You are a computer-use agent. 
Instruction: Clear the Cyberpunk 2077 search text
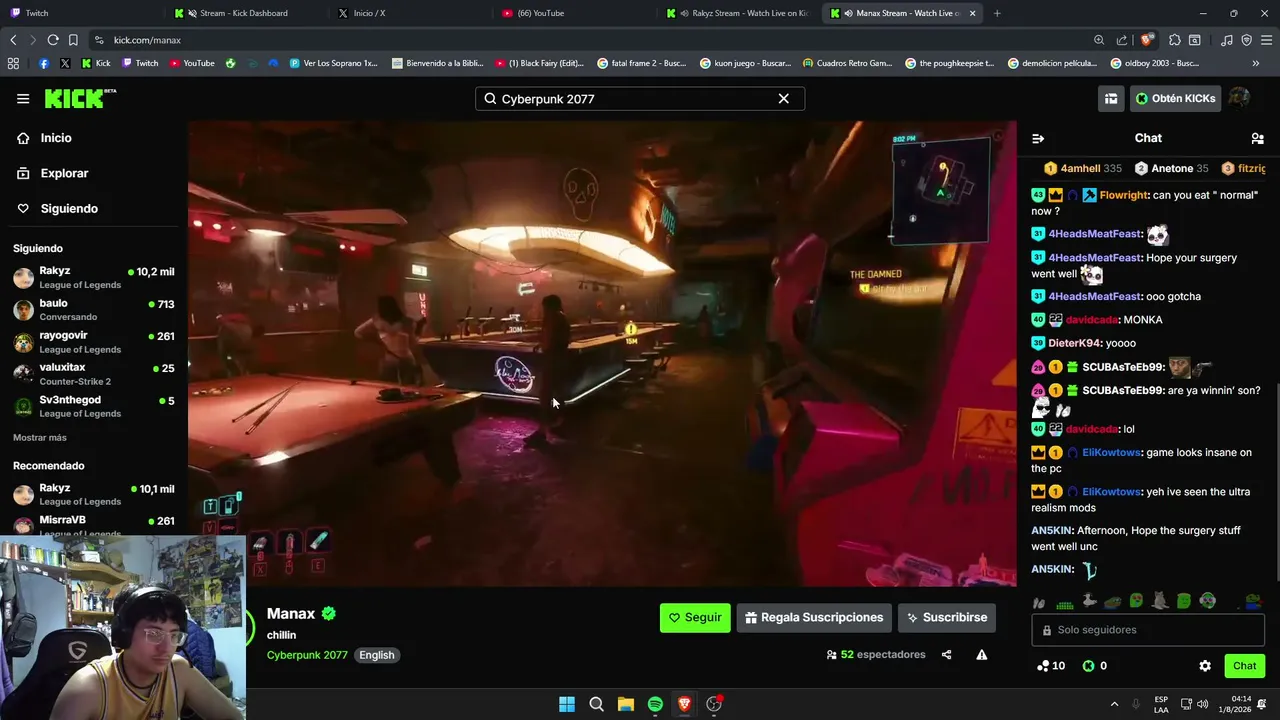[784, 99]
